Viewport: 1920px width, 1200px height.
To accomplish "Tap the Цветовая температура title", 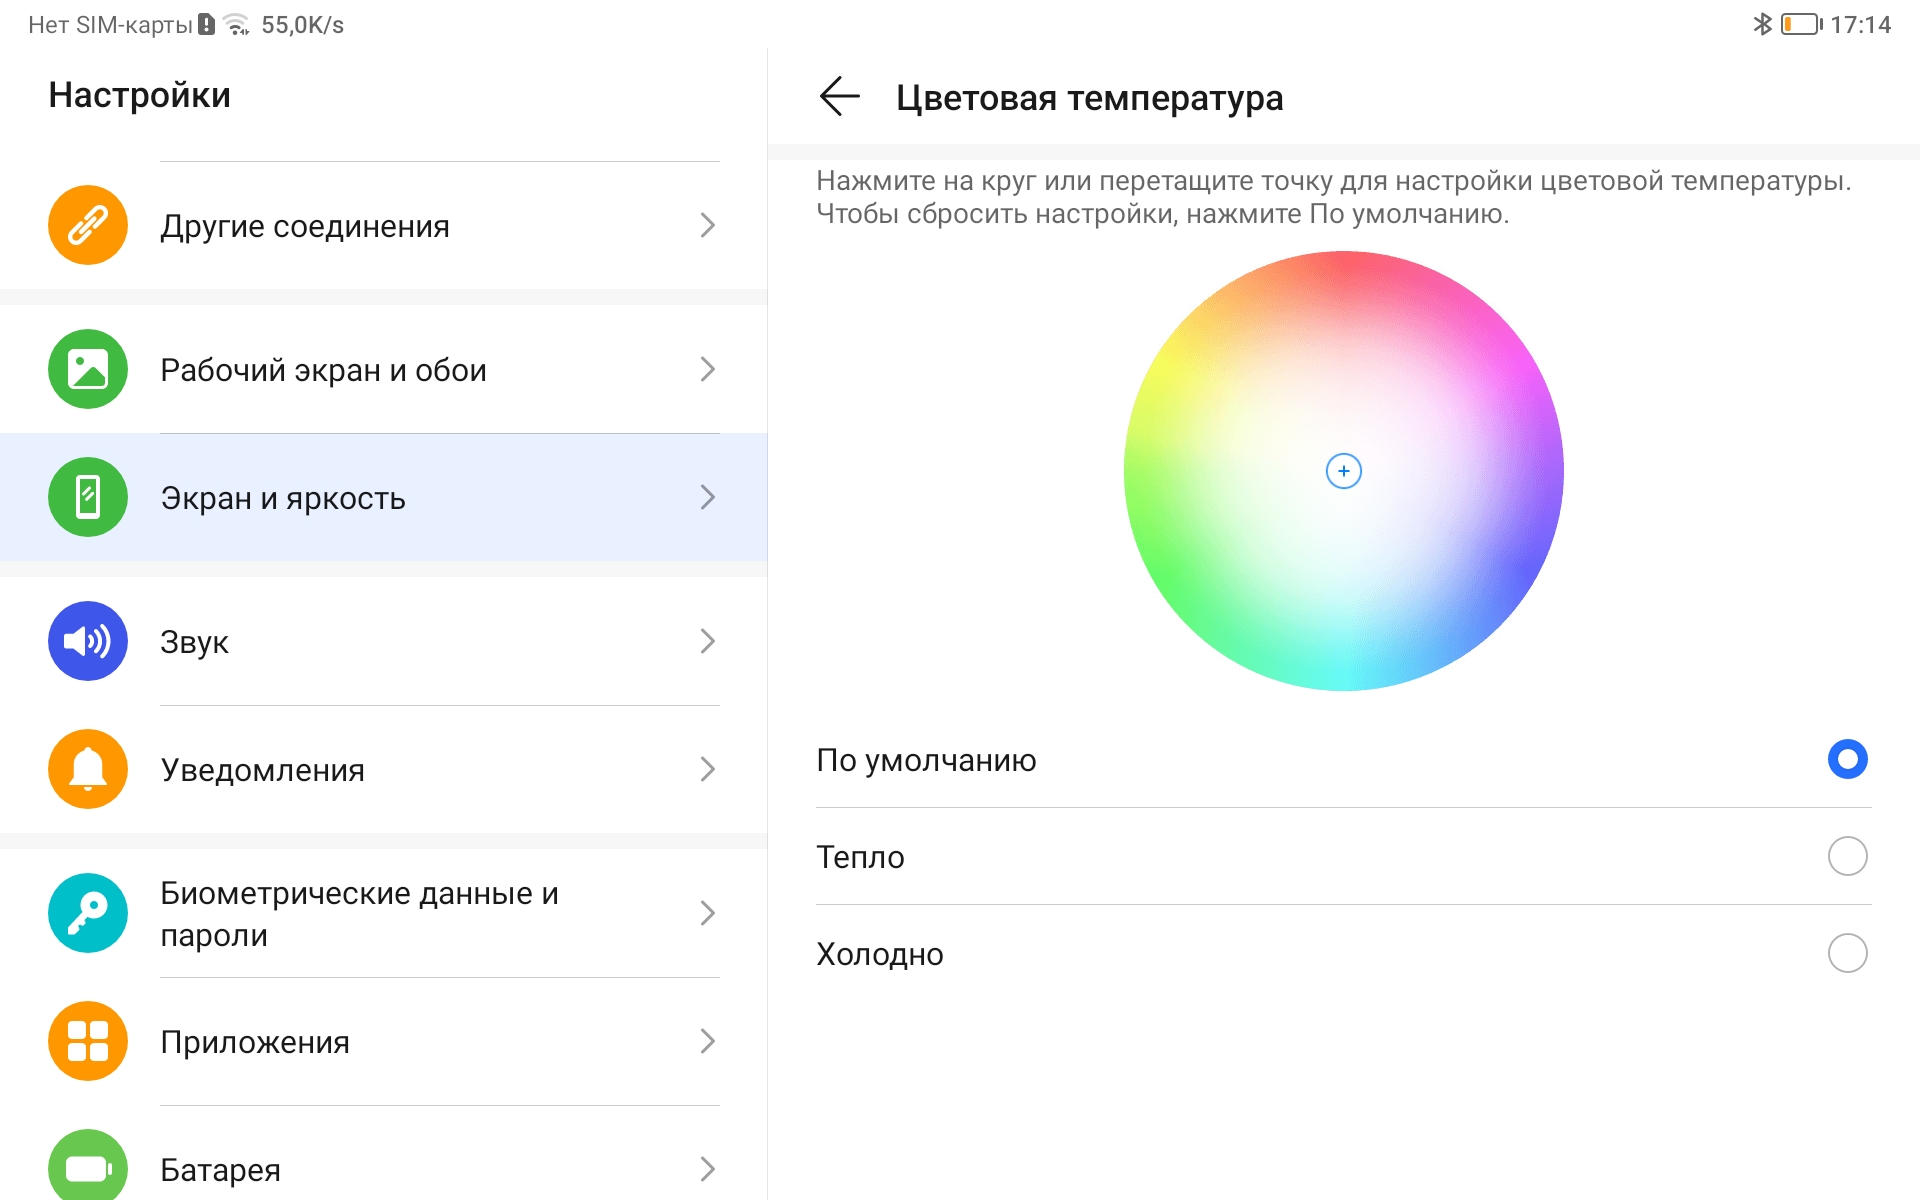I will coord(1089,98).
